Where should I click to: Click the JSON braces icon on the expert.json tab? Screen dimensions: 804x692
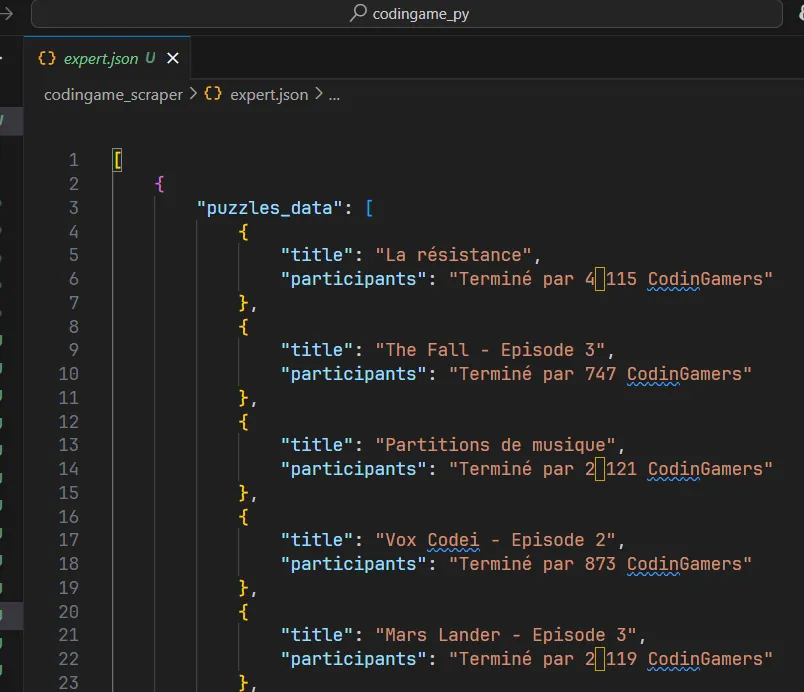pos(47,58)
